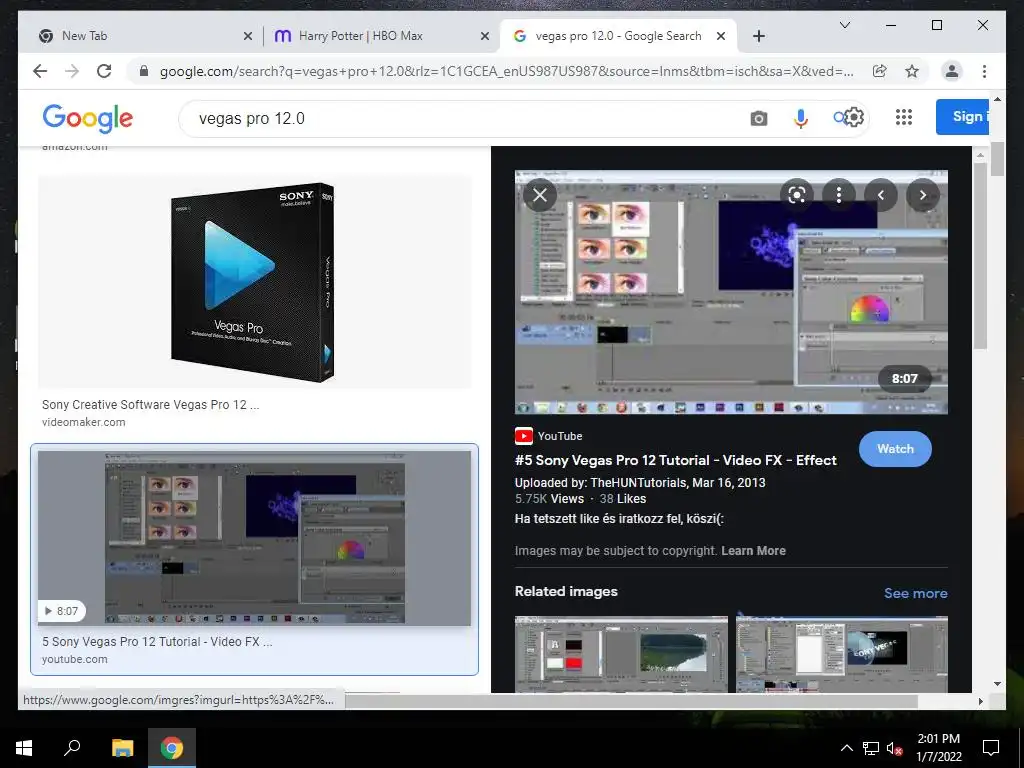This screenshot has height=768, width=1024.
Task: Open the large tutorial preview image
Action: (x=731, y=292)
